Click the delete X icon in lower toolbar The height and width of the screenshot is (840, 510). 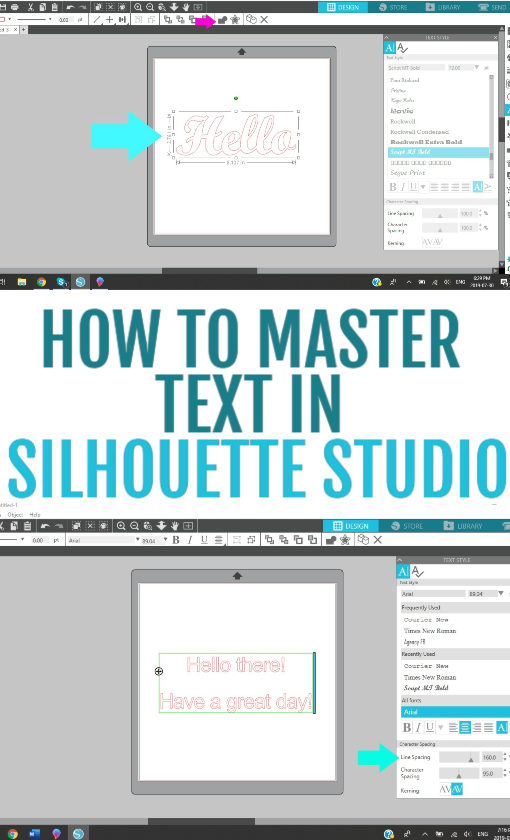tap(378, 540)
